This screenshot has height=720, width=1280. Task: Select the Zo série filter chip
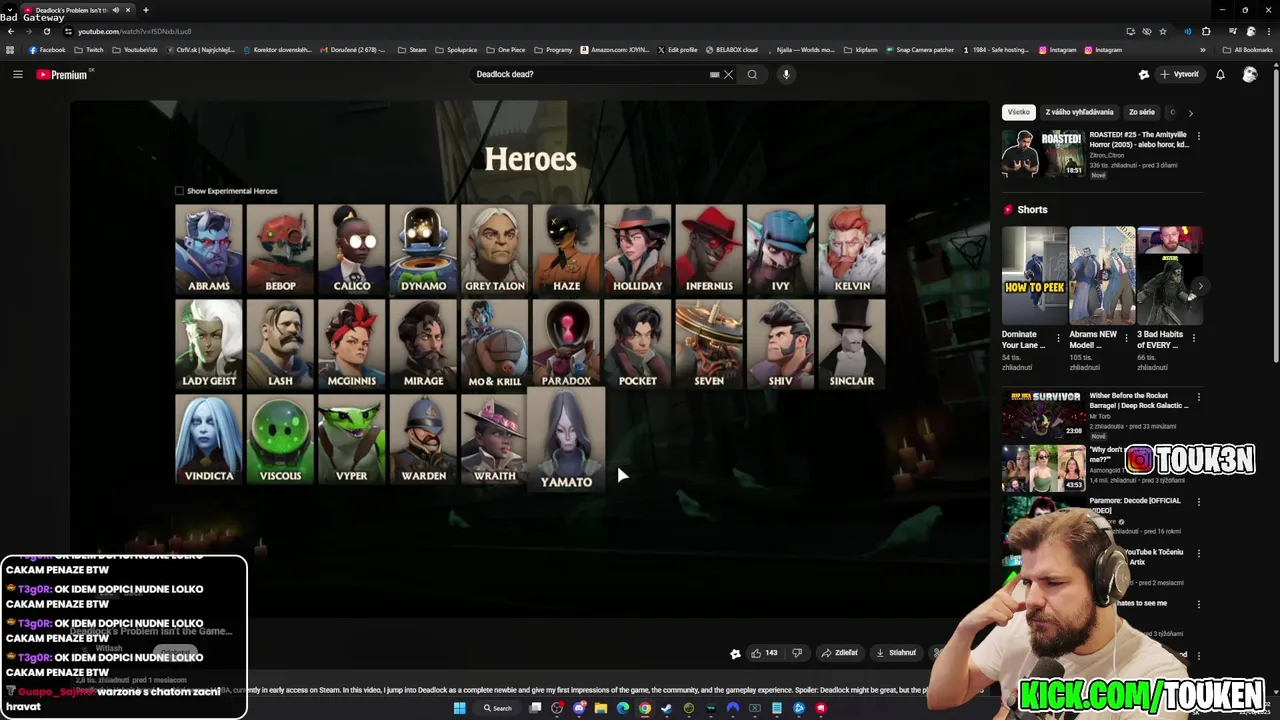point(1141,112)
